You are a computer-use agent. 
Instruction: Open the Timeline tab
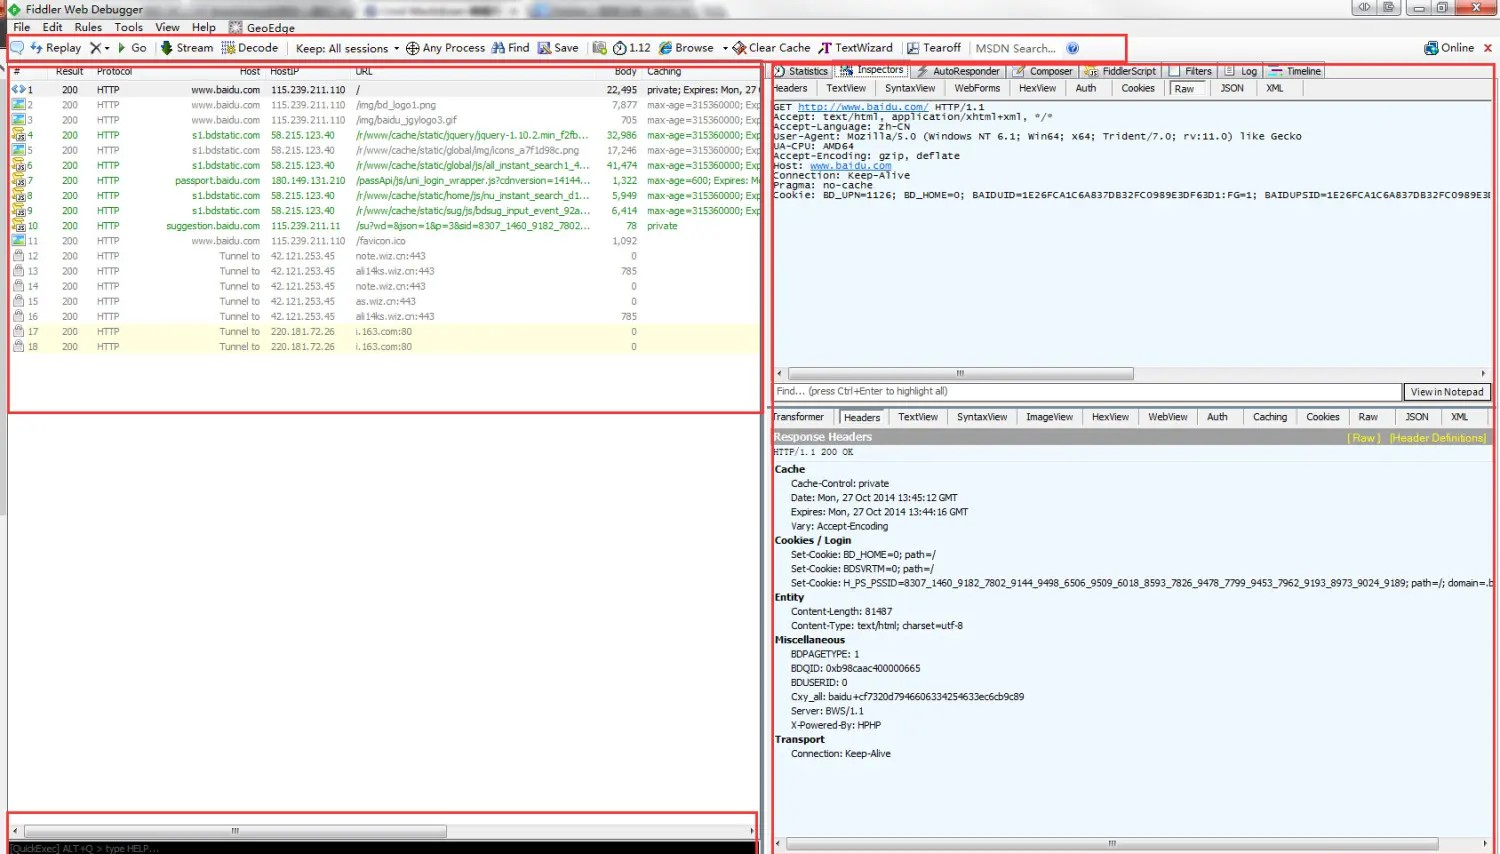point(1295,71)
